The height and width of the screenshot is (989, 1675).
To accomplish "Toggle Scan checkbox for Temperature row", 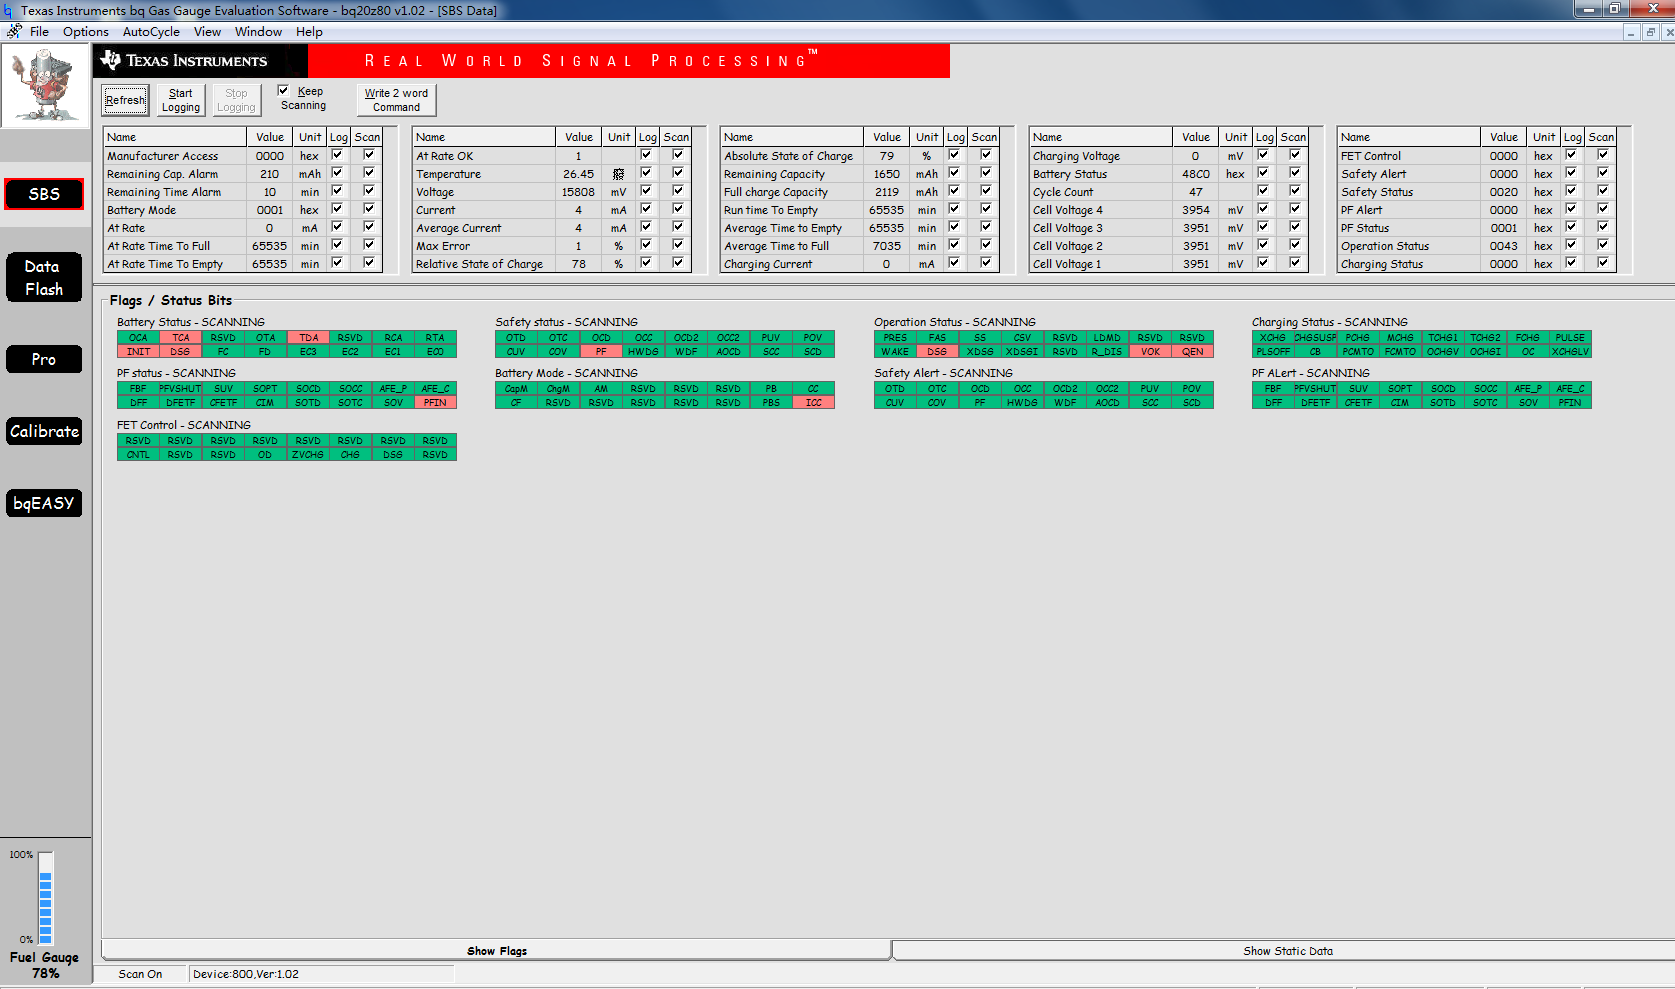I will [x=678, y=173].
